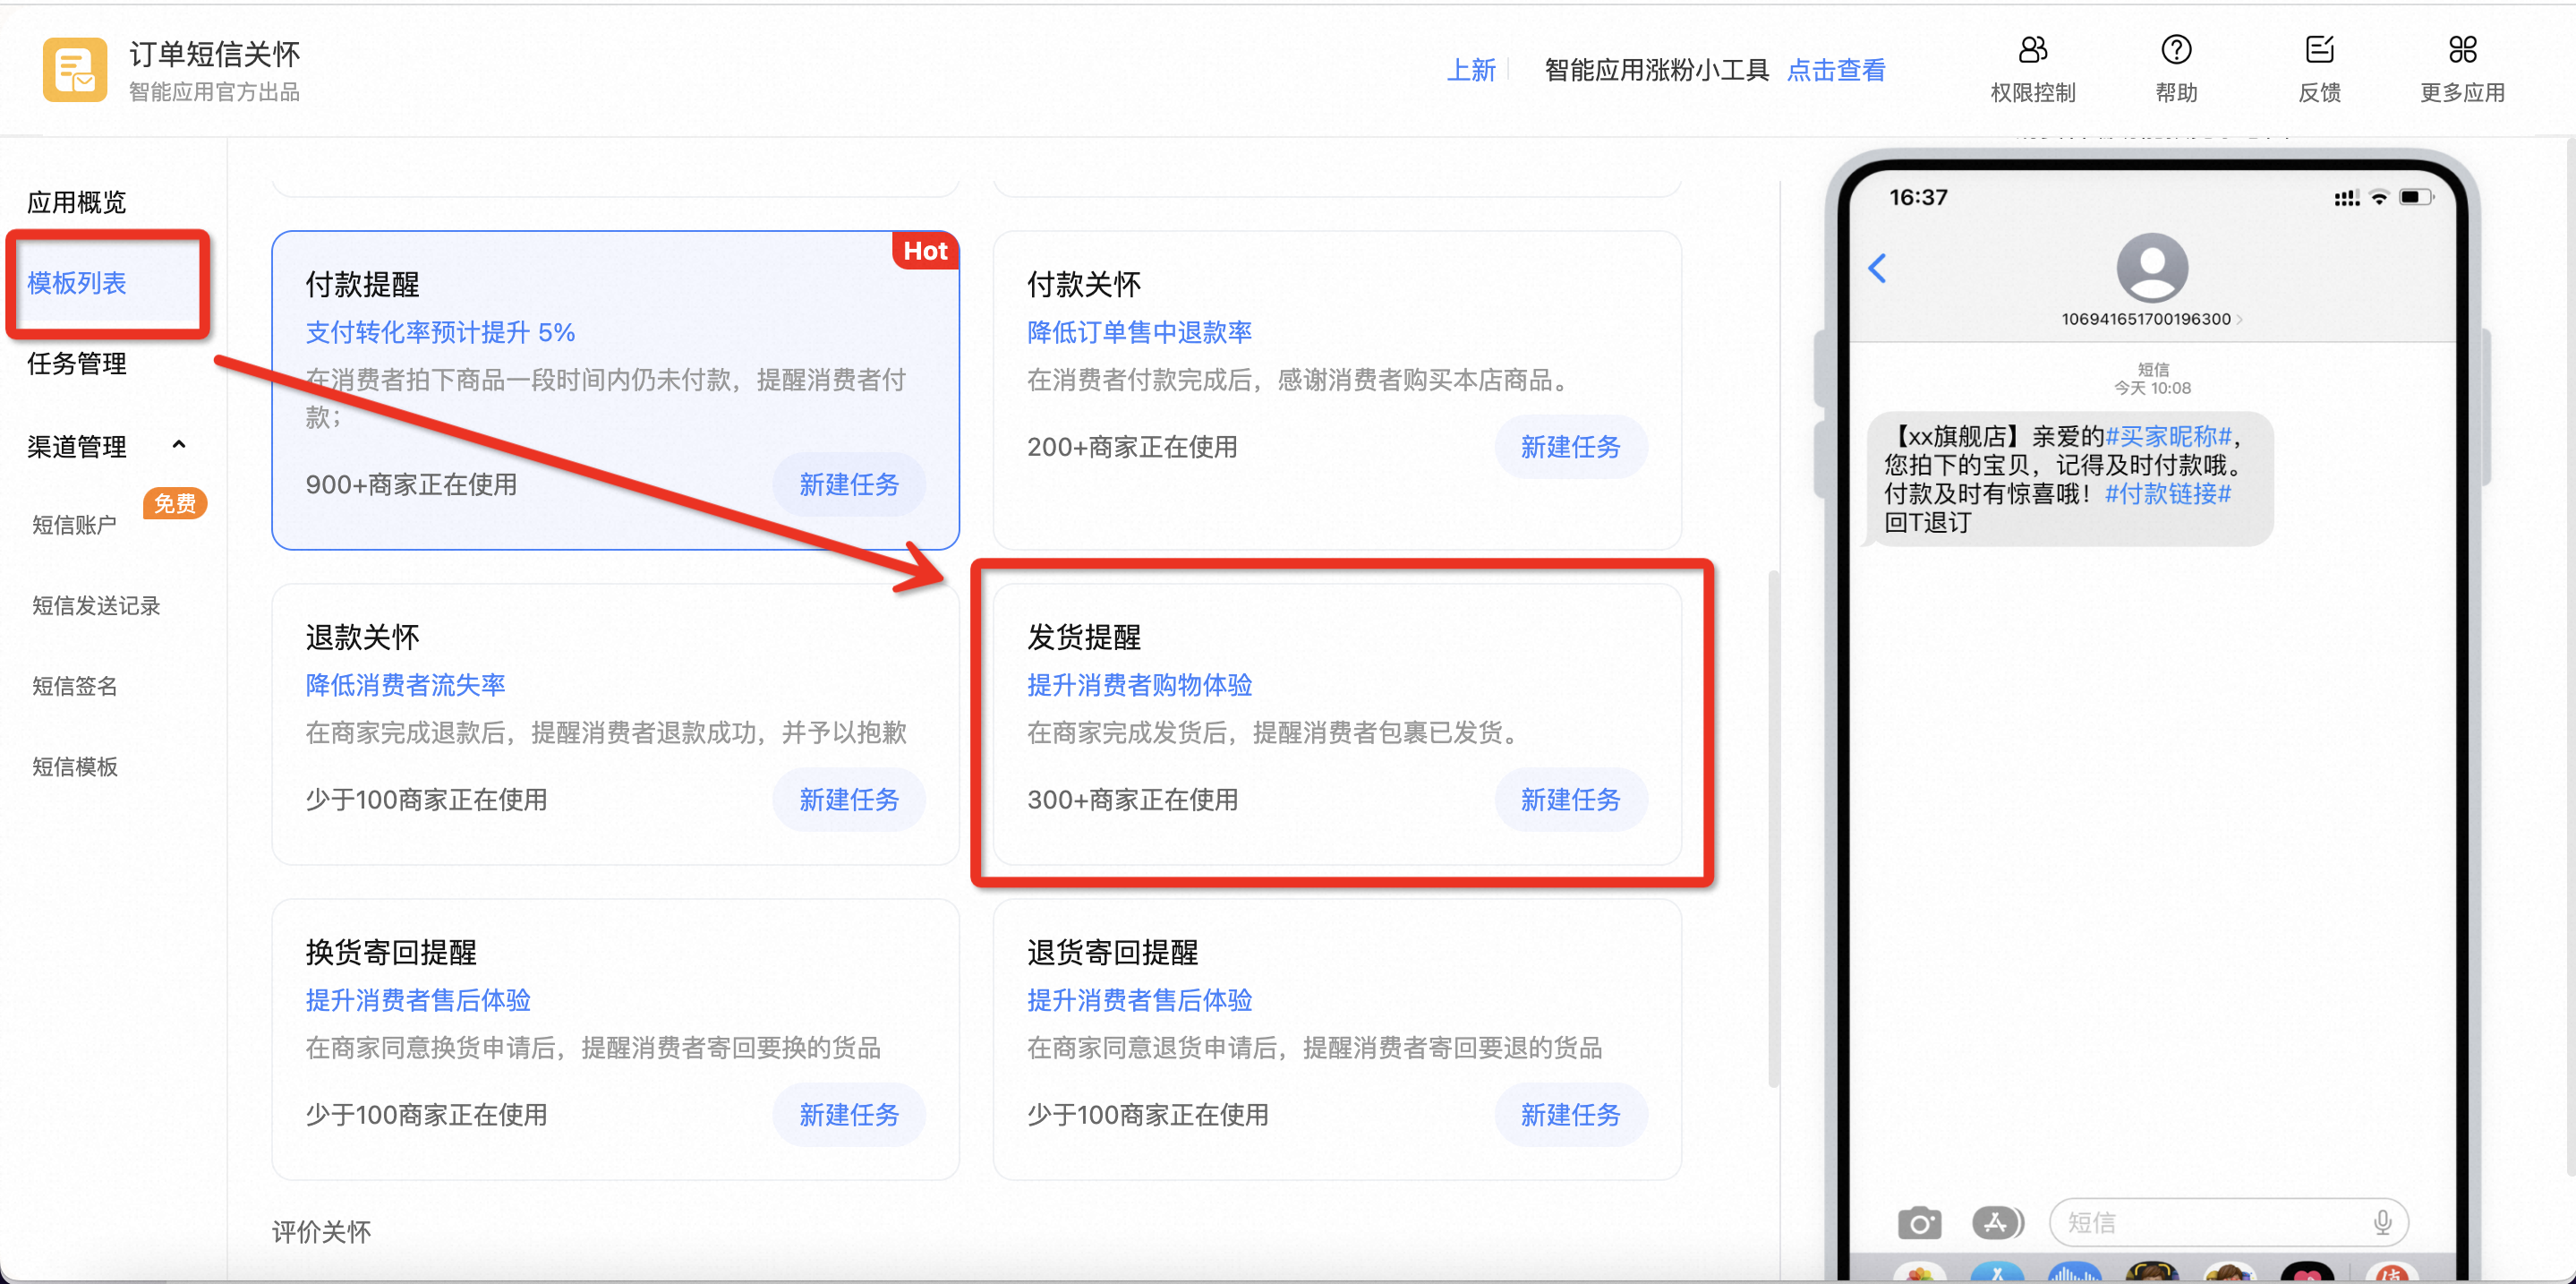Select 模板列表 in sidebar

click(77, 283)
